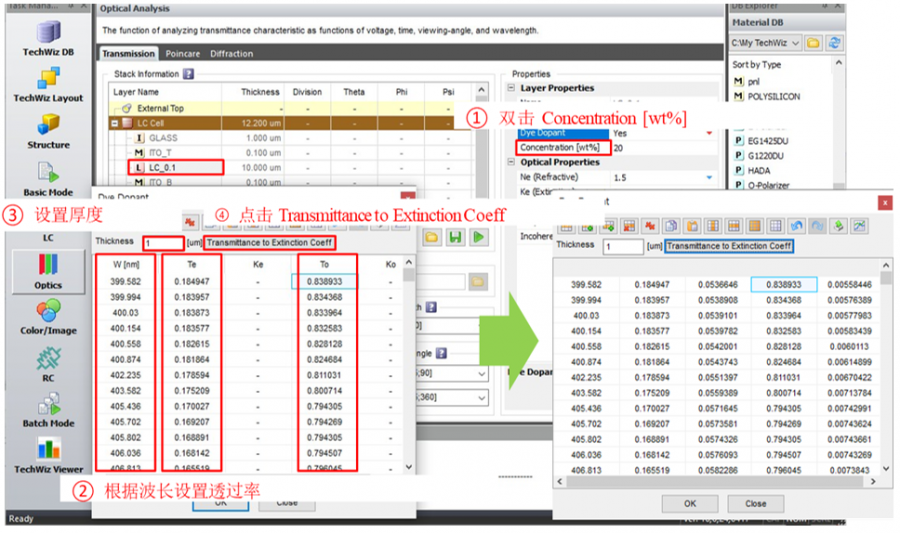Click OK in right Dye Dopant dialog
900x533 pixels.
(x=689, y=503)
